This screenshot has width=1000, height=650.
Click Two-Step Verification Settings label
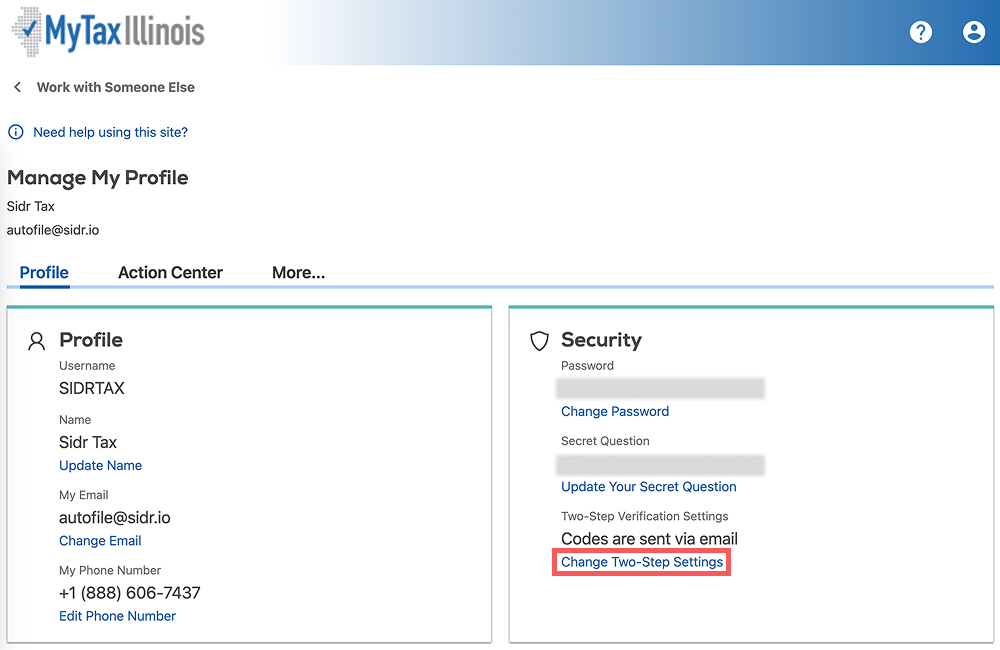pos(644,516)
